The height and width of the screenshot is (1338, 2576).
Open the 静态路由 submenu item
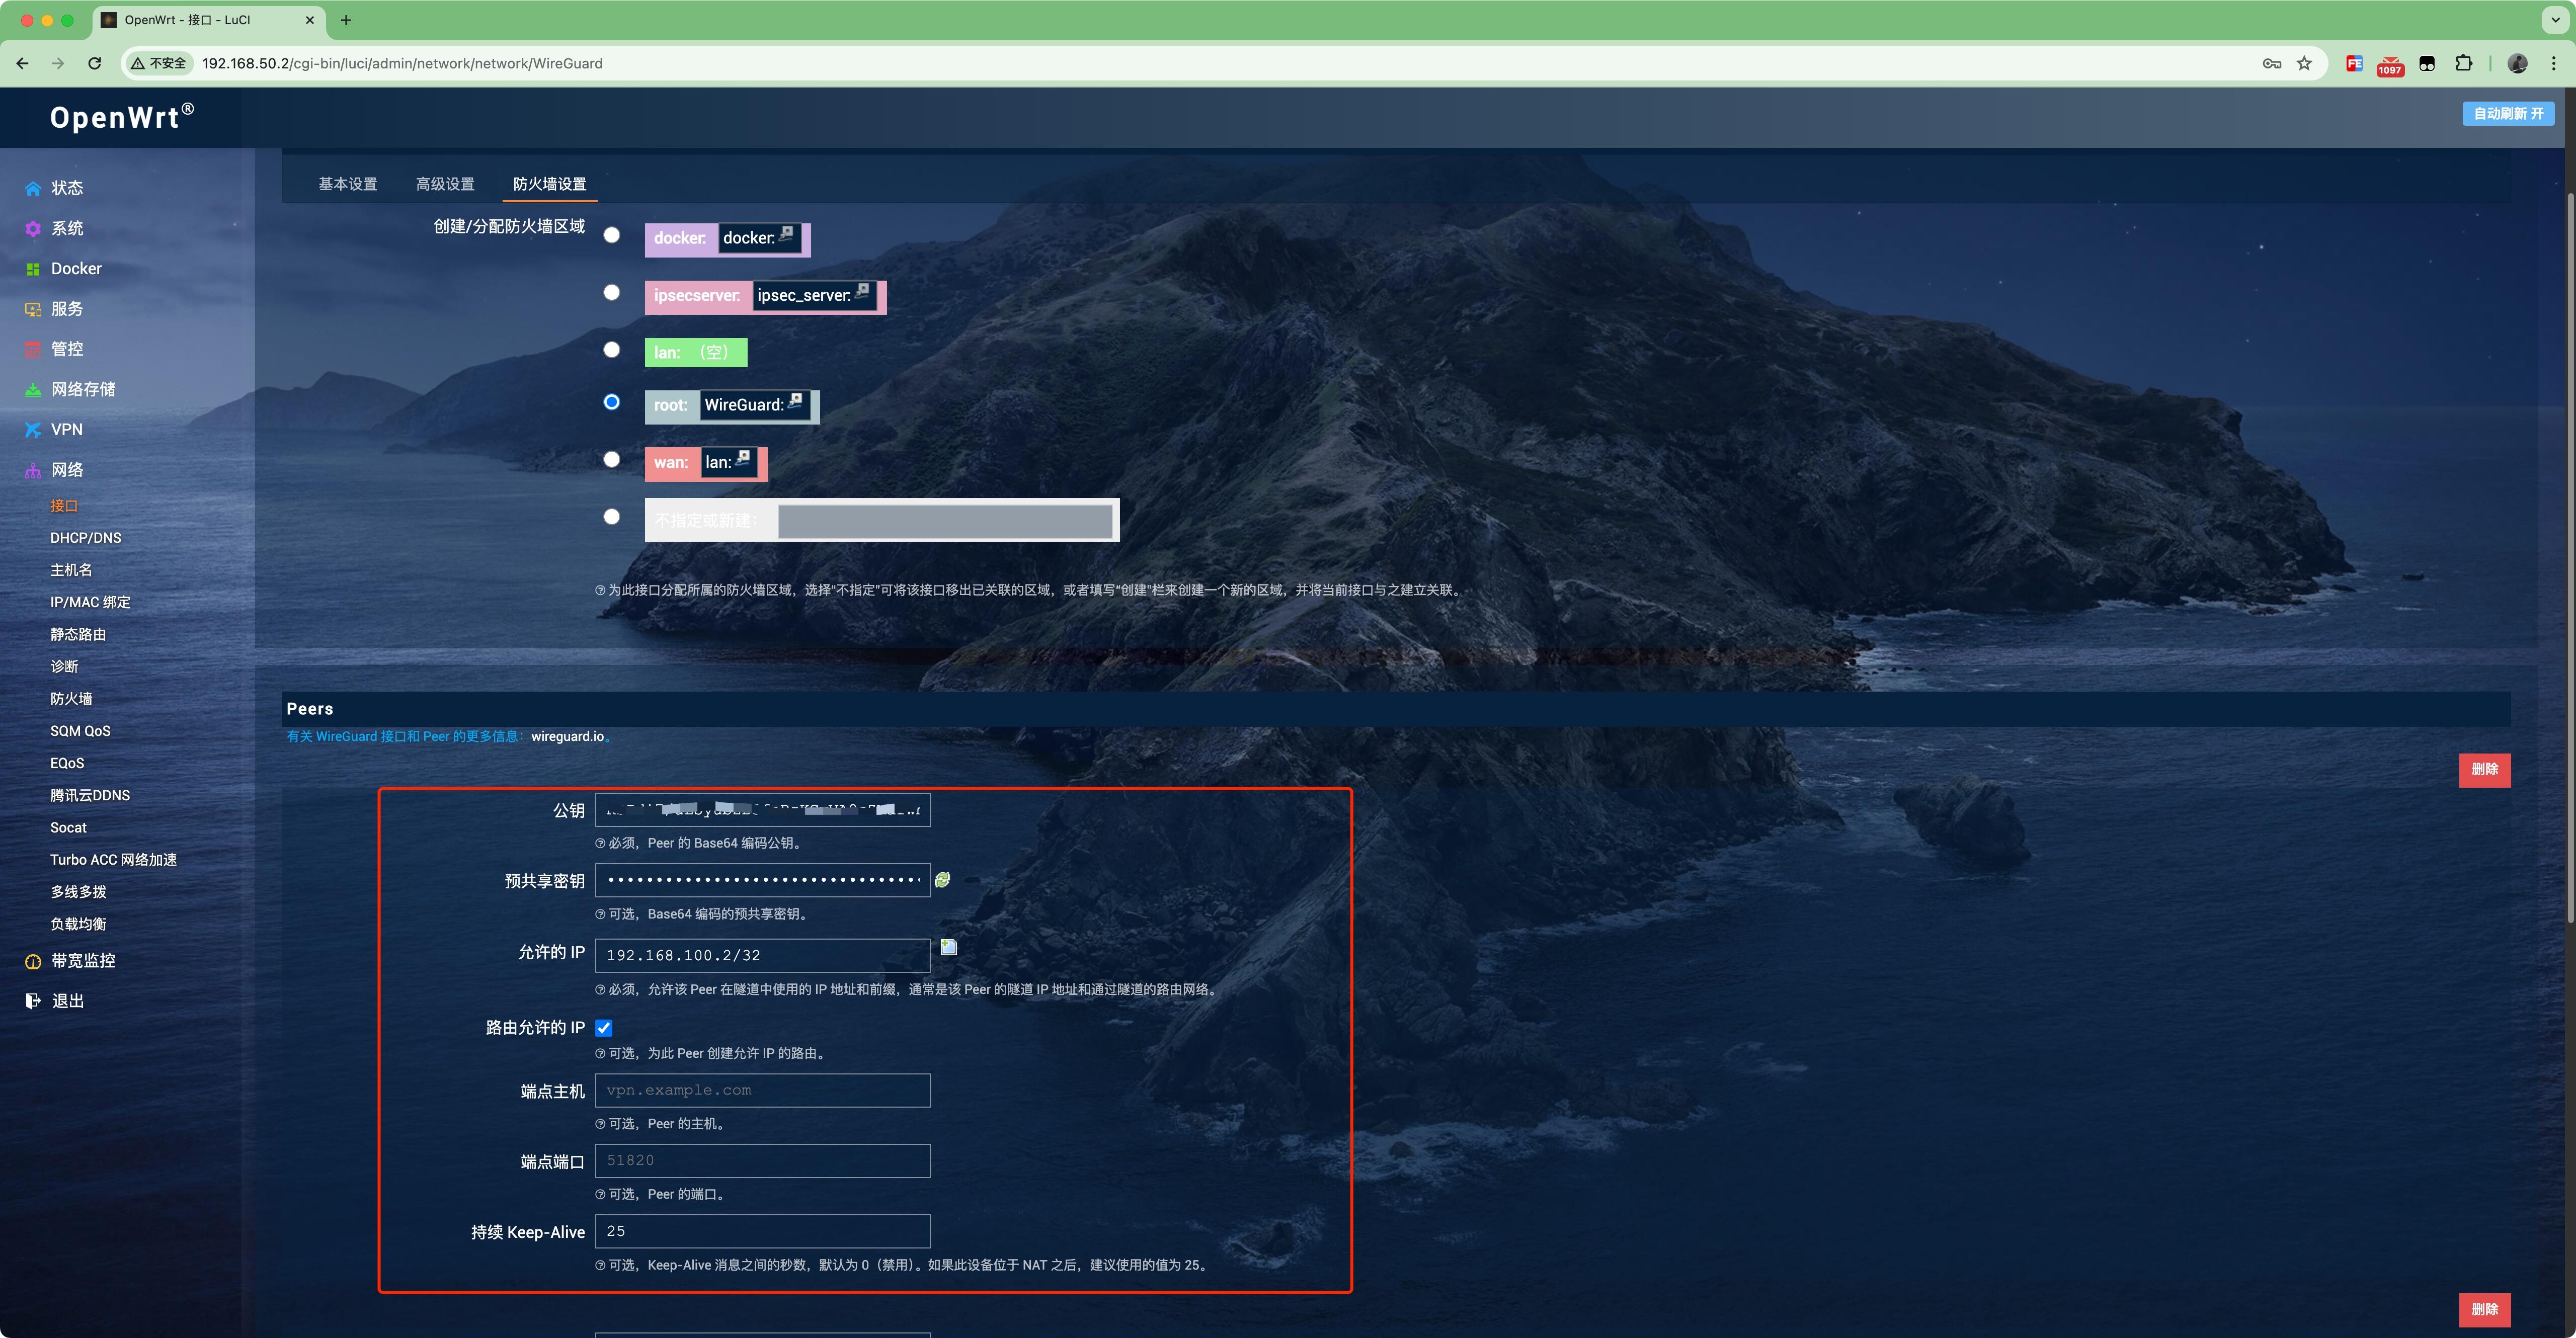(x=78, y=635)
